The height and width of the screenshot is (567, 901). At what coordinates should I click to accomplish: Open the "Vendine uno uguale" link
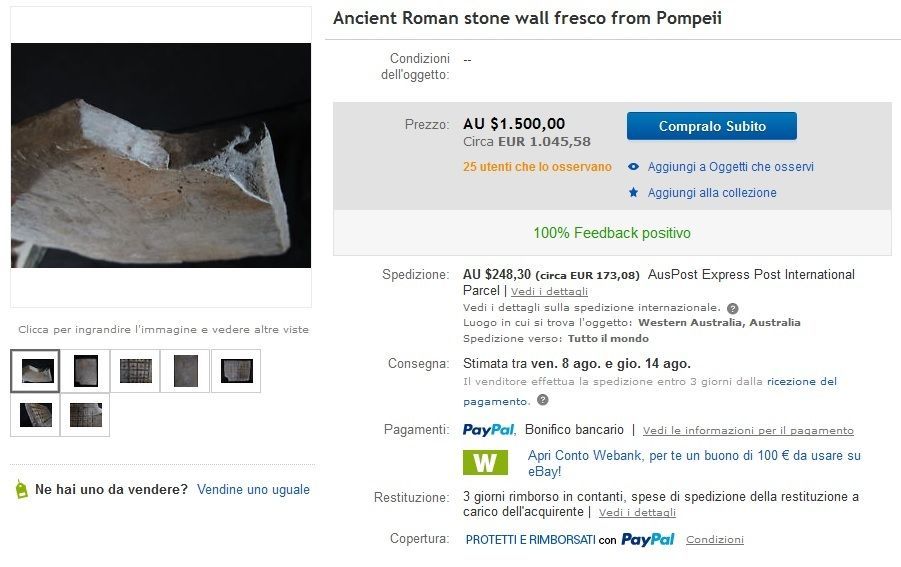tap(253, 490)
